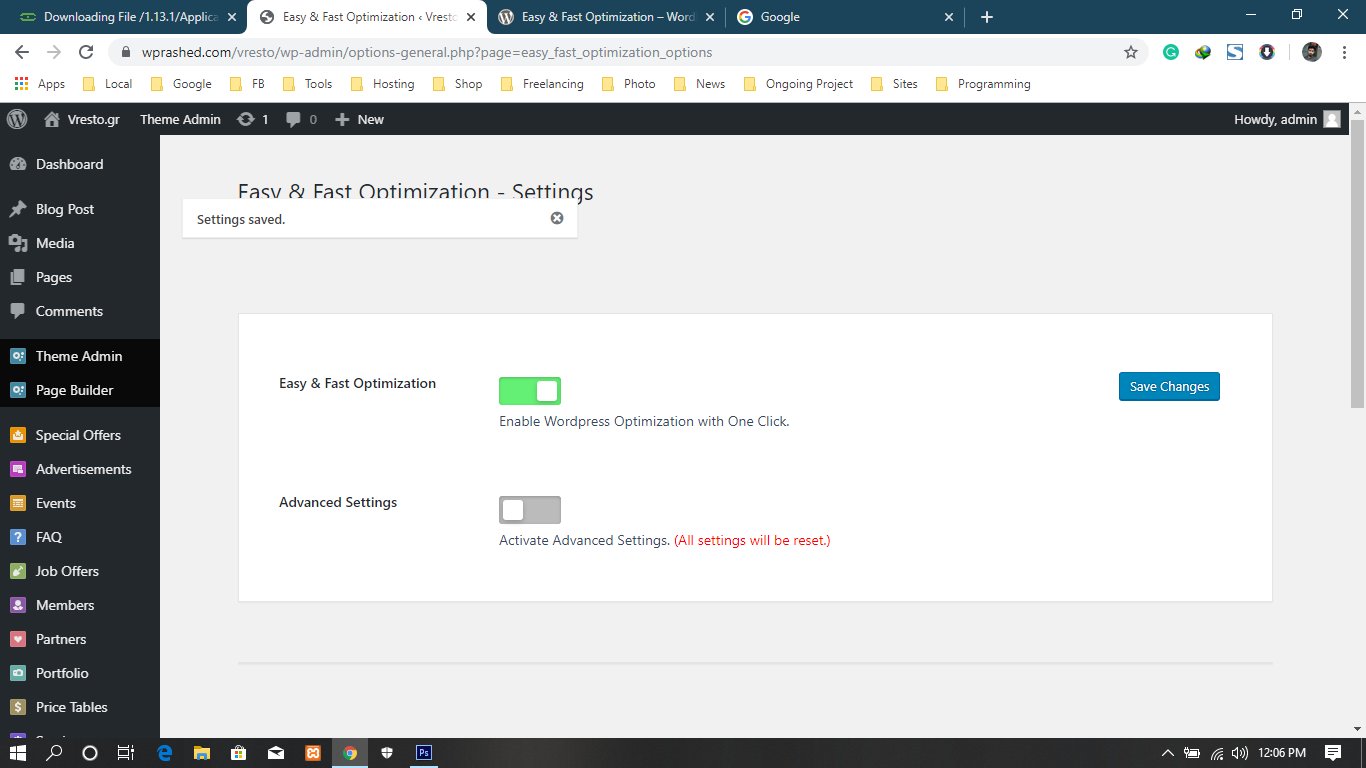Click the Howdy, admin account link
1366x768 pixels.
click(x=1287, y=119)
